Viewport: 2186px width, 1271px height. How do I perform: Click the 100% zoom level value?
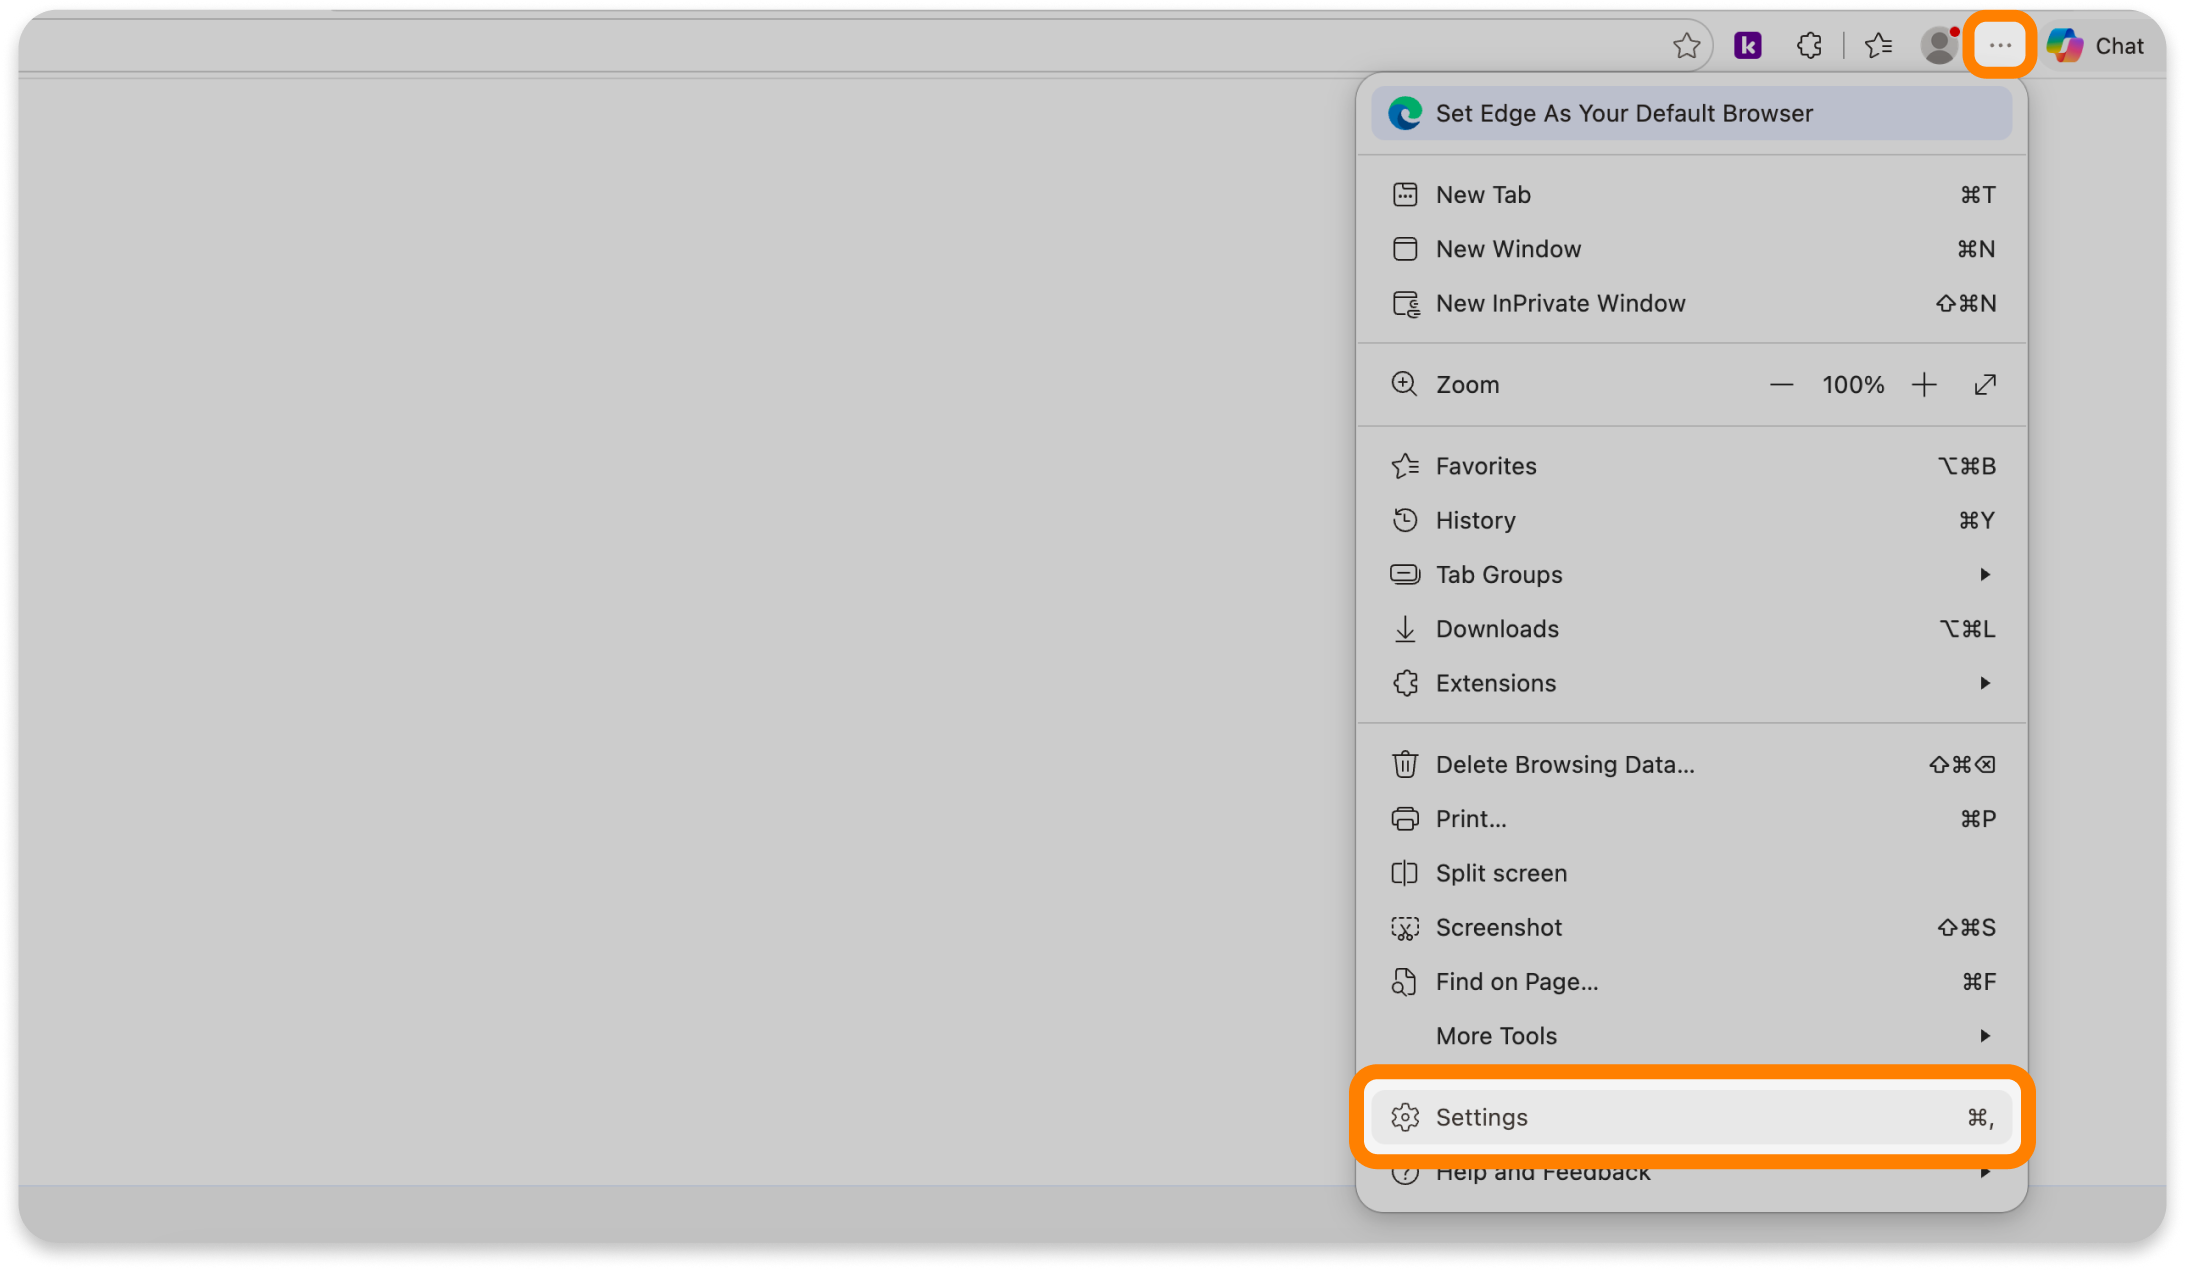(x=1853, y=385)
